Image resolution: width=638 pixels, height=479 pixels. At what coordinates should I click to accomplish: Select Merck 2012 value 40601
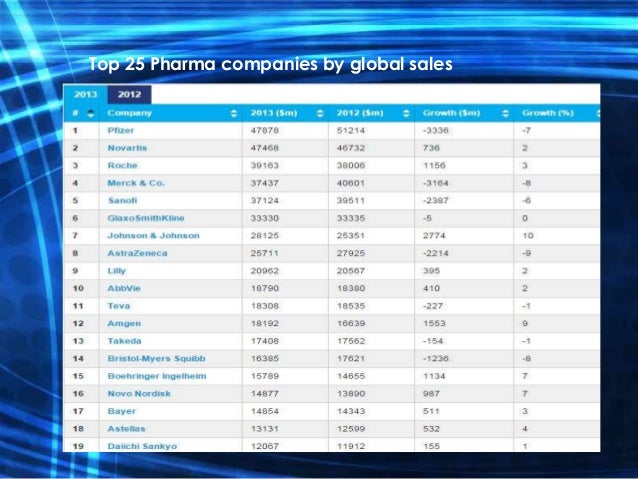[351, 183]
